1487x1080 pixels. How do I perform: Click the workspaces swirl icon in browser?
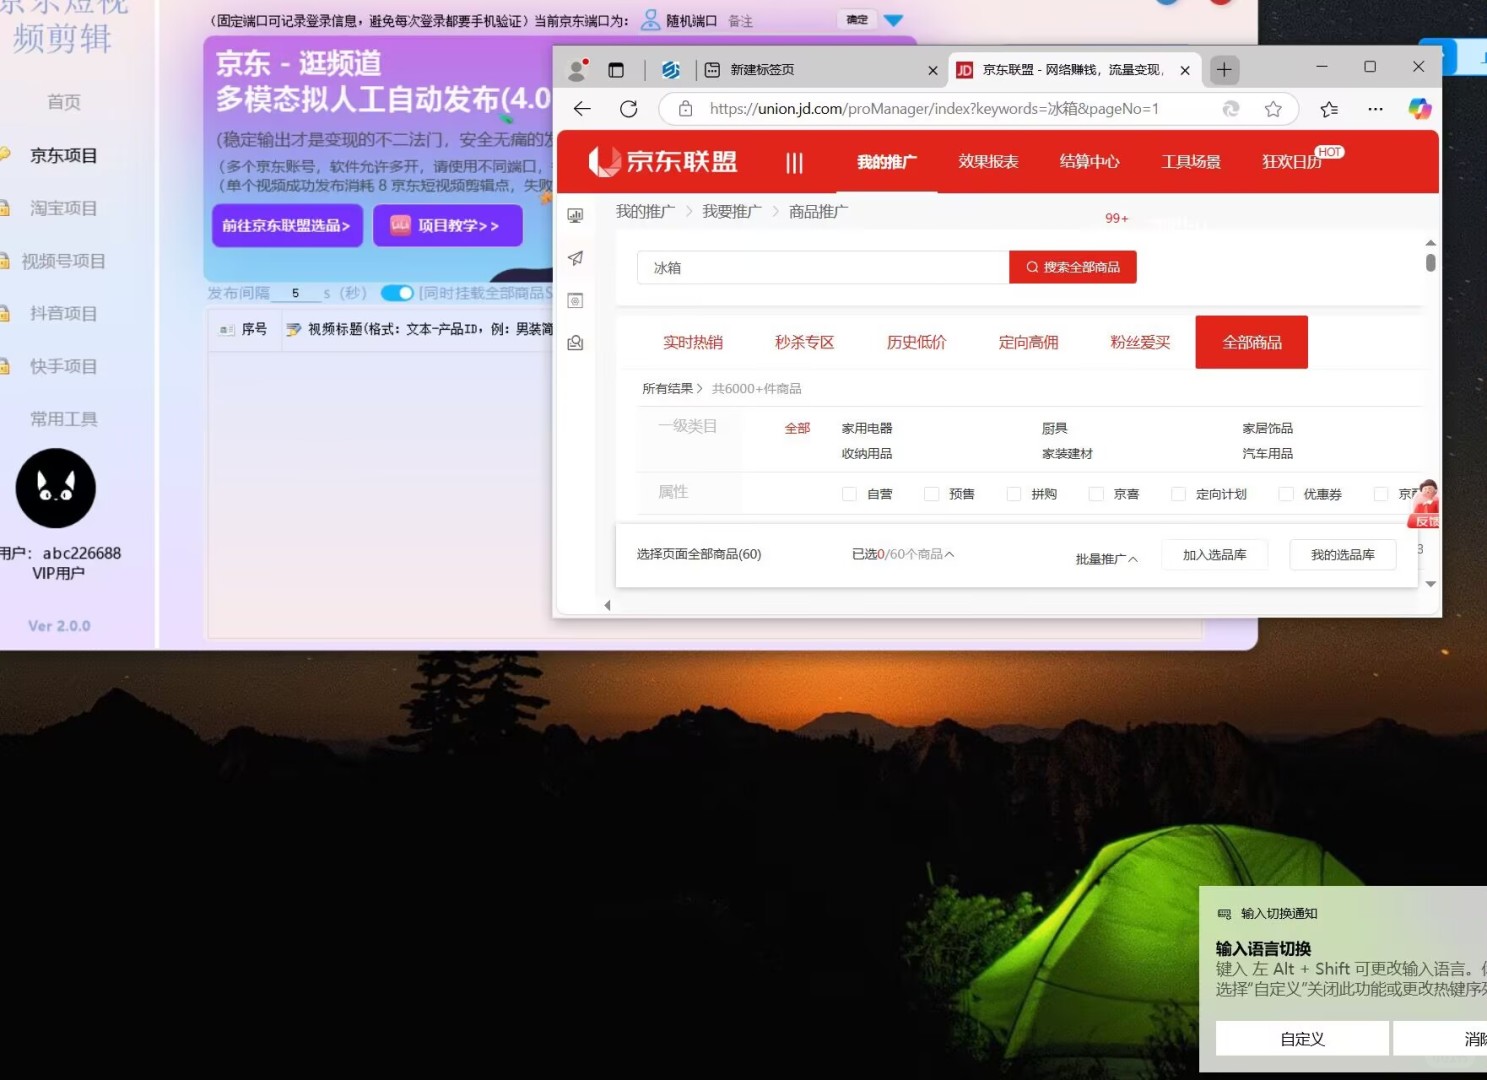[671, 70]
